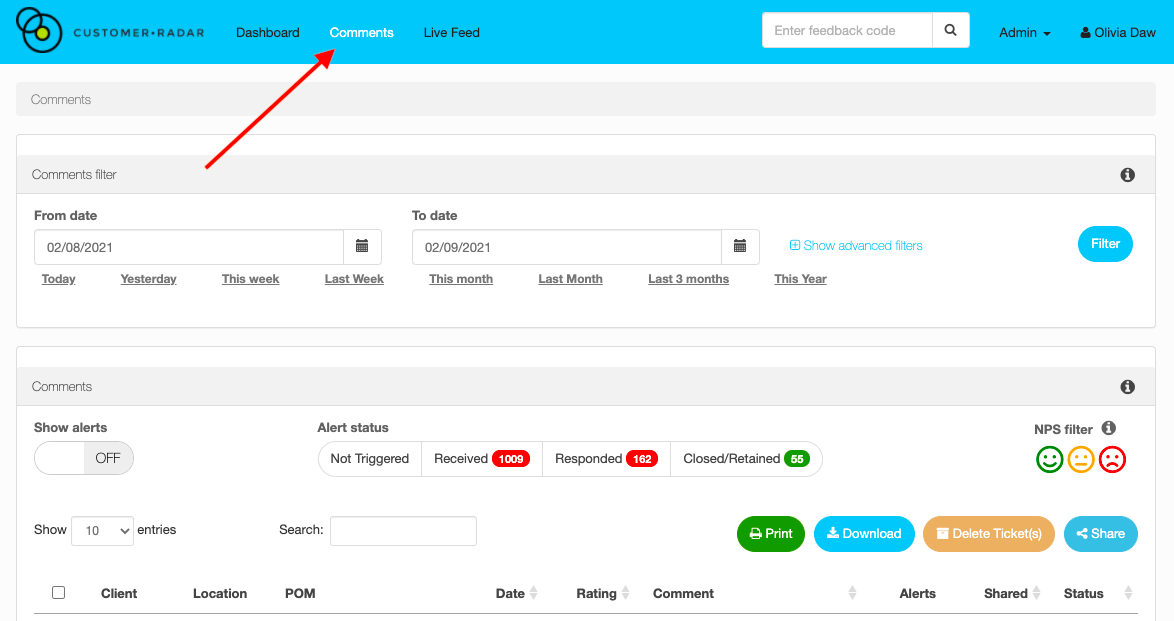The width and height of the screenshot is (1174, 621).
Task: Click the From date input field
Action: (189, 246)
